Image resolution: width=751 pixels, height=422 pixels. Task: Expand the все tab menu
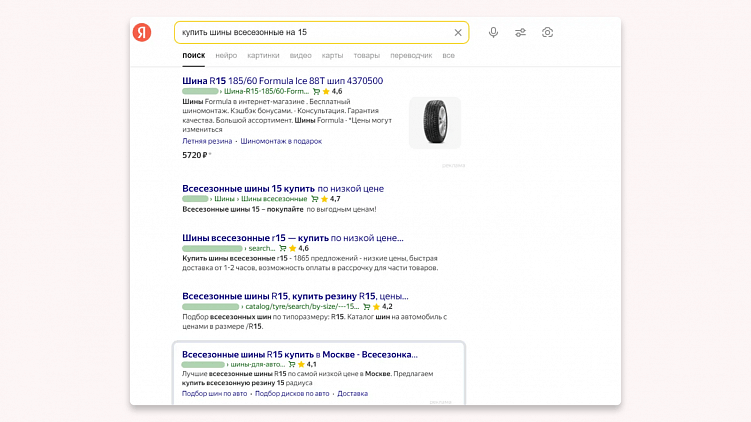(448, 55)
